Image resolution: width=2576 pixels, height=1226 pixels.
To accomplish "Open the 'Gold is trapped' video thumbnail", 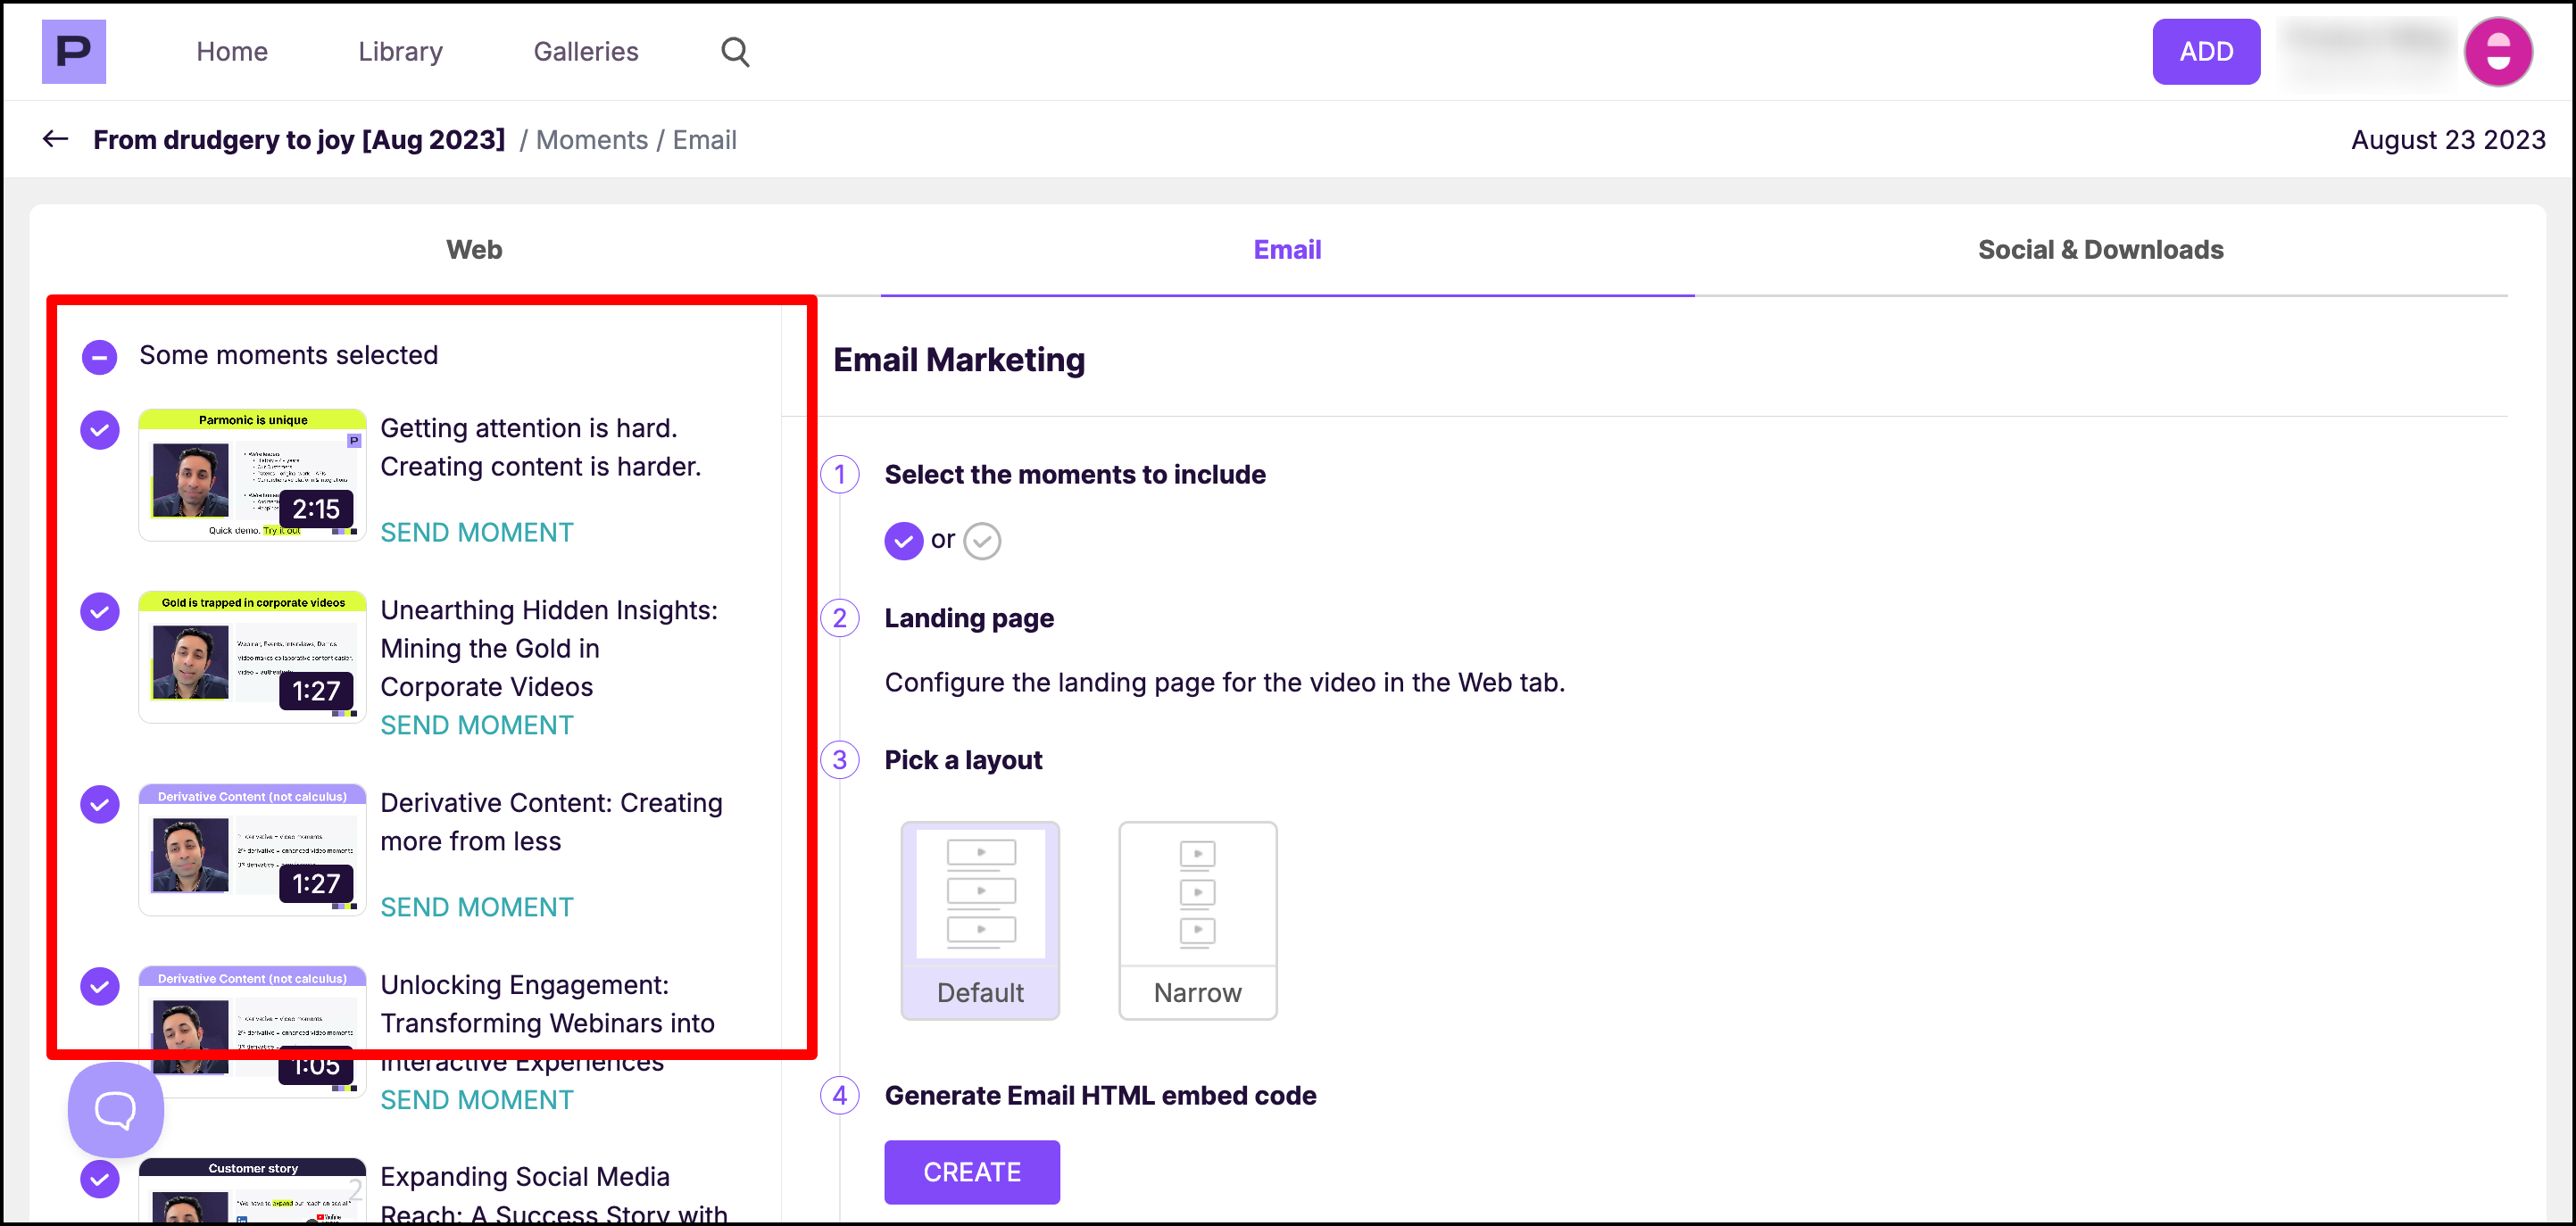I will coord(252,658).
